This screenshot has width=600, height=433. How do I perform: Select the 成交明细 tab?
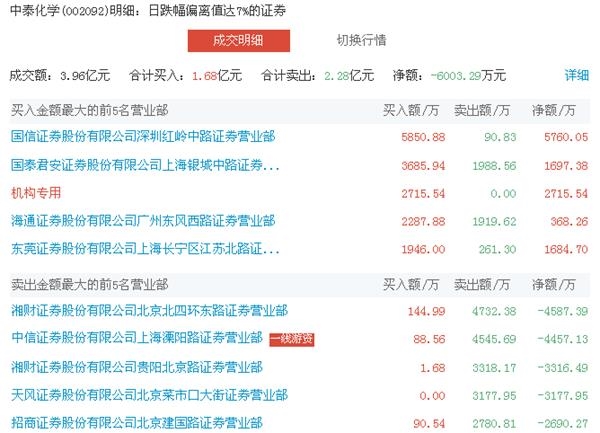[239, 40]
